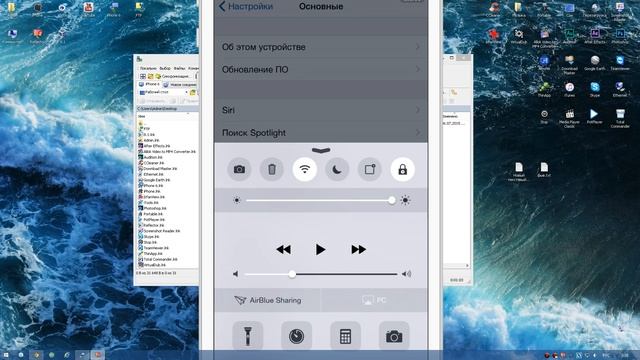The image size is (640, 360).
Task: Open the Файлы menu in file manager
Action: tap(180, 68)
